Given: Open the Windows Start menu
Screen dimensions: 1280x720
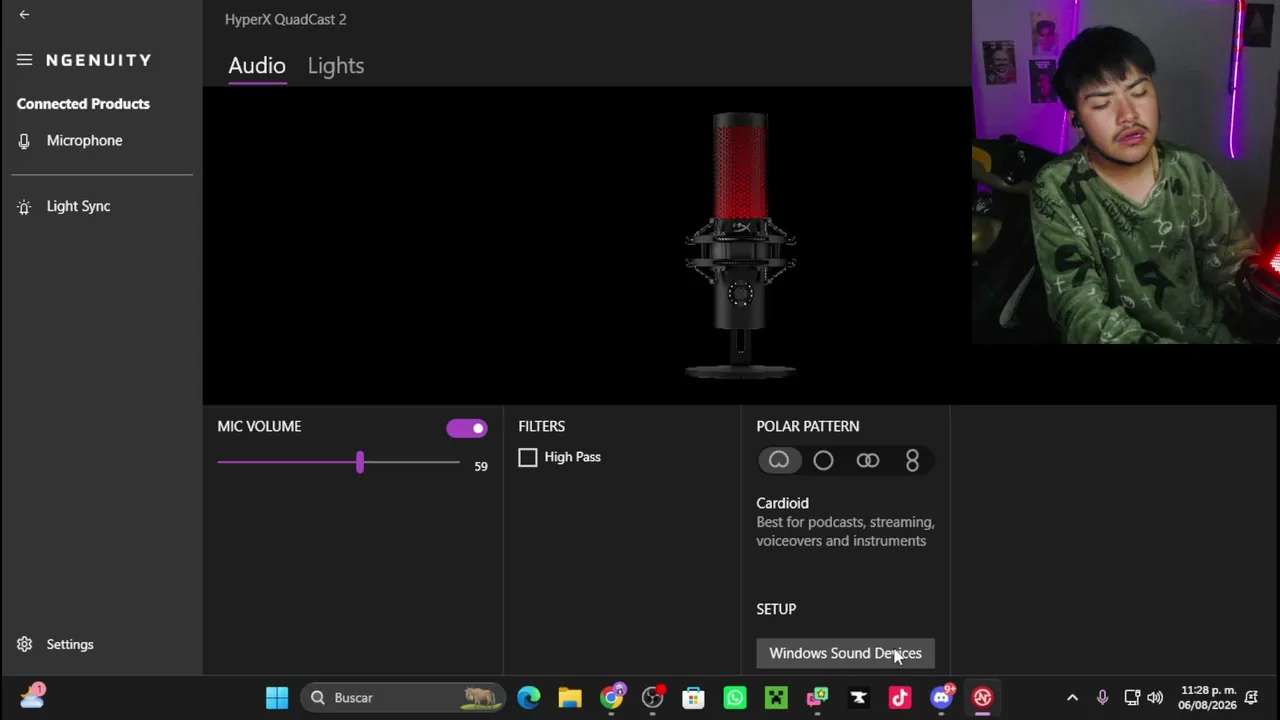Looking at the screenshot, I should (277, 697).
